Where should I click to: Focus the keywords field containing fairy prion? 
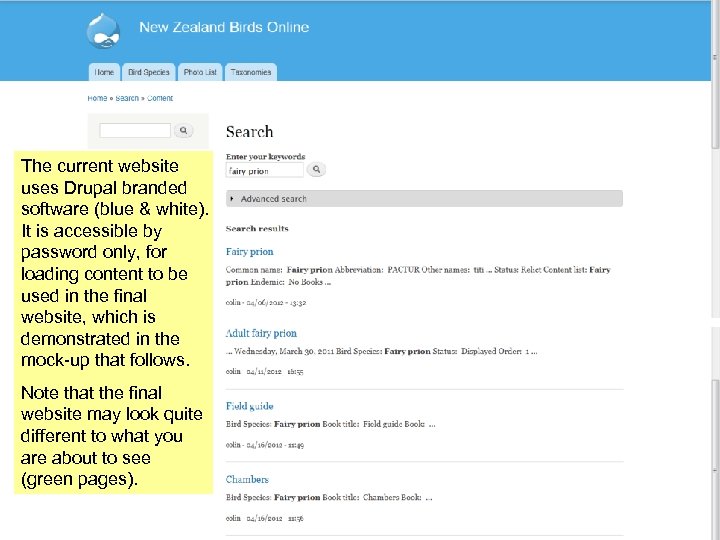264,170
